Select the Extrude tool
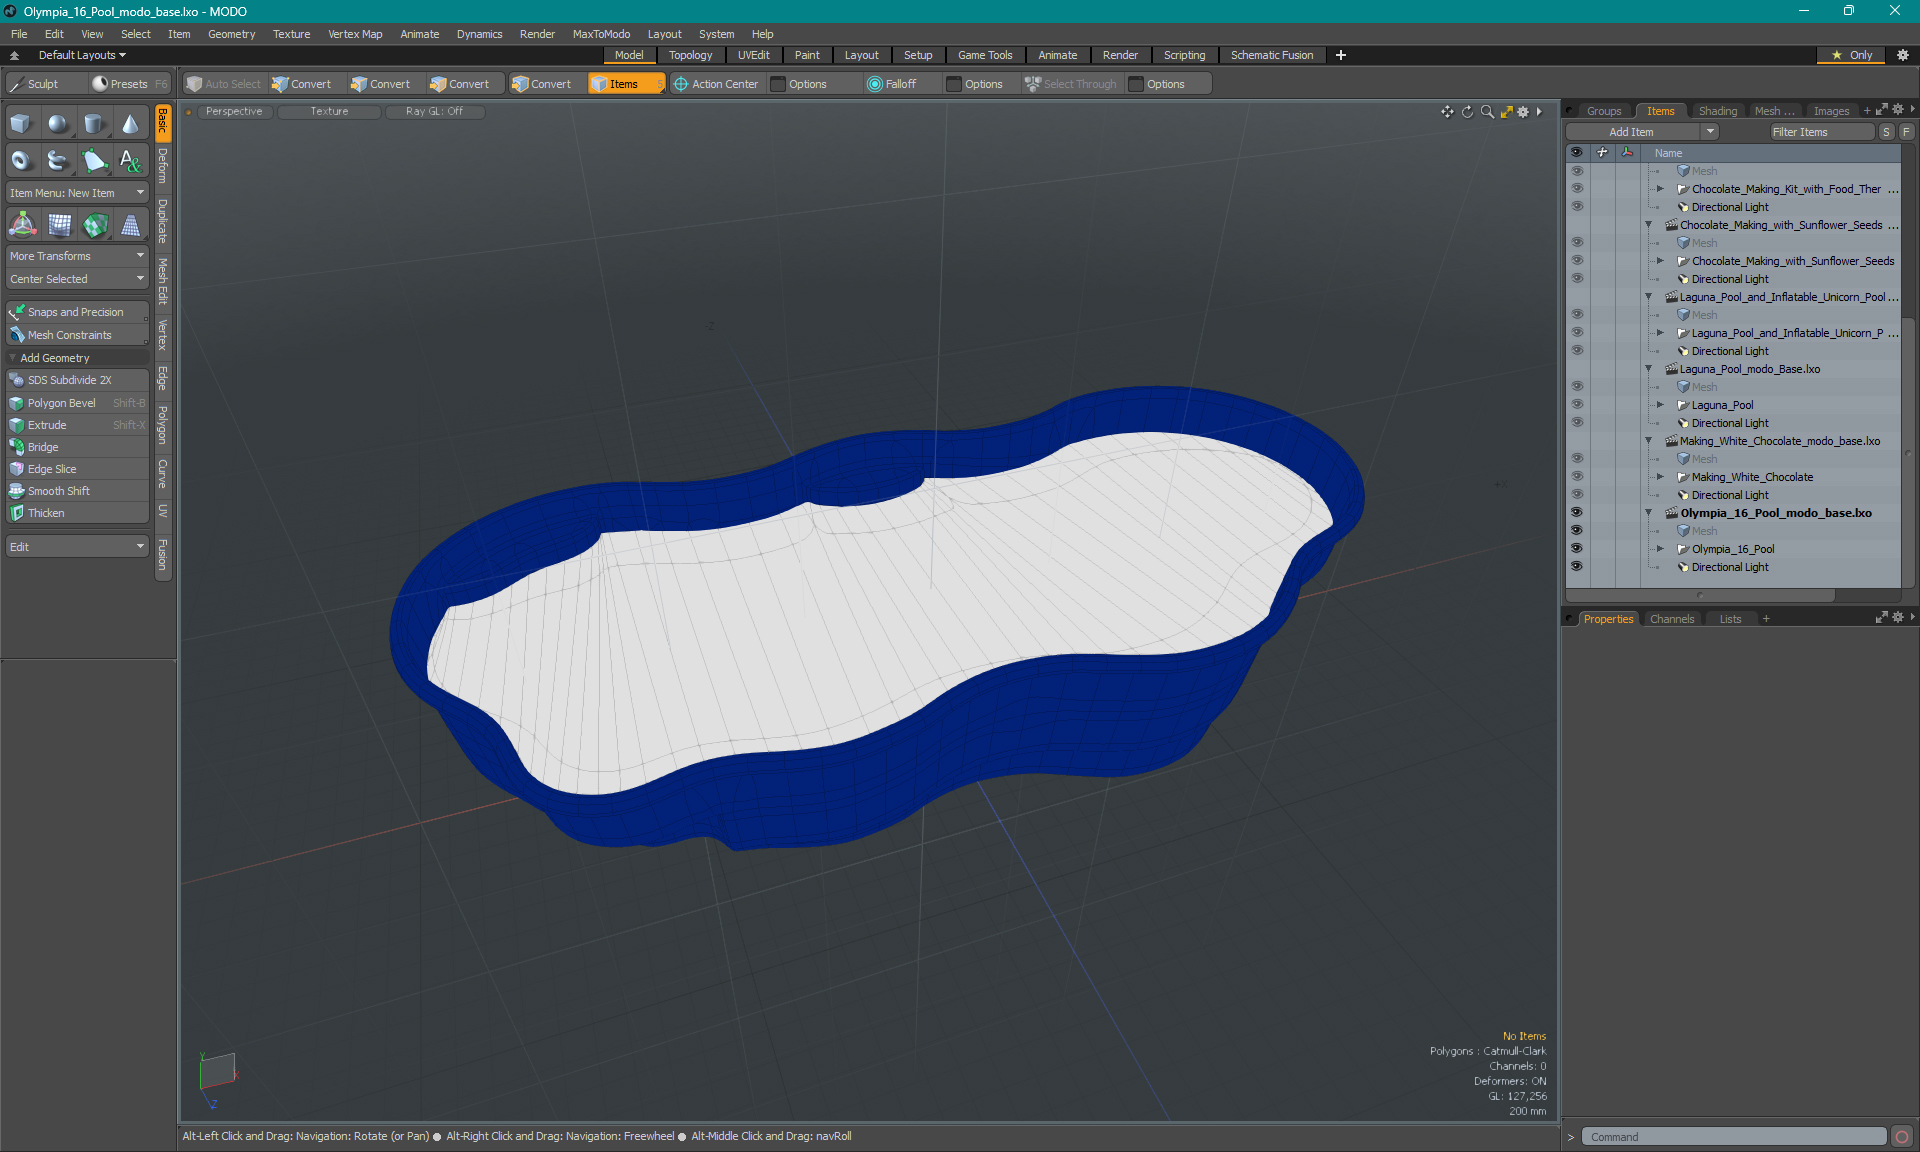This screenshot has height=1152, width=1920. (x=48, y=424)
